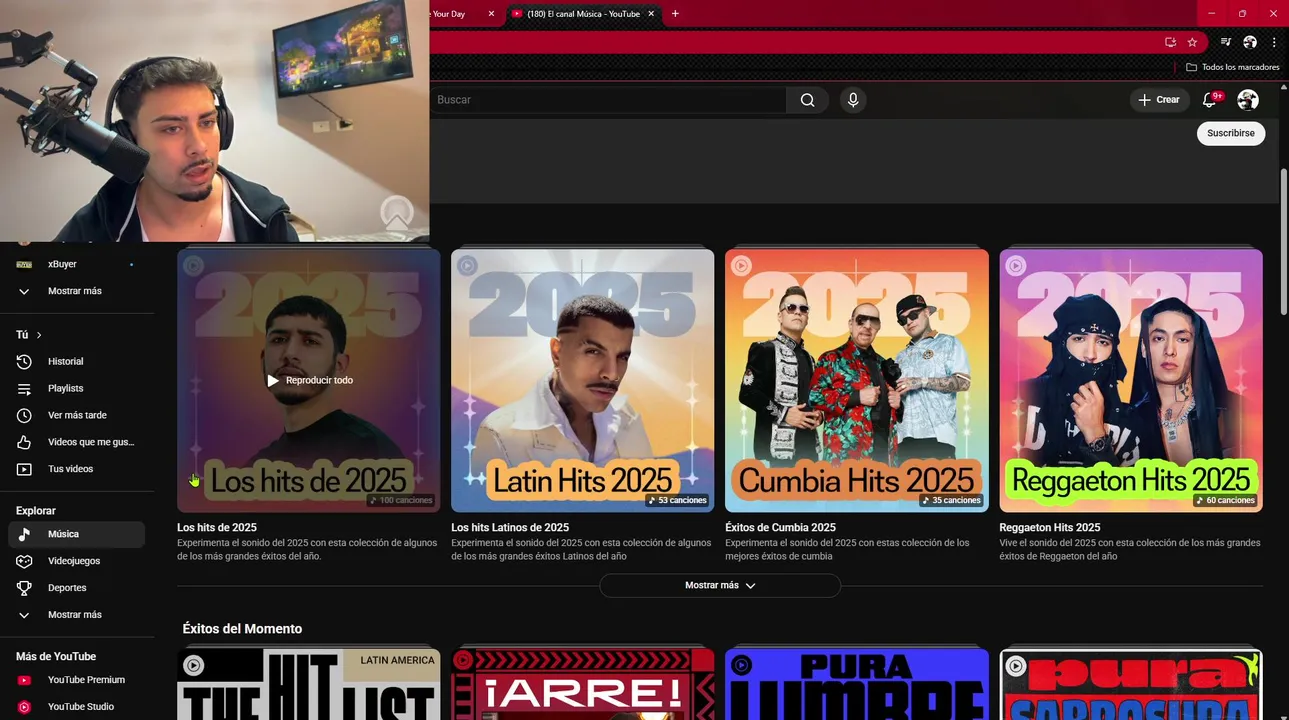Click Éxitos del Momento heading

tap(242, 629)
